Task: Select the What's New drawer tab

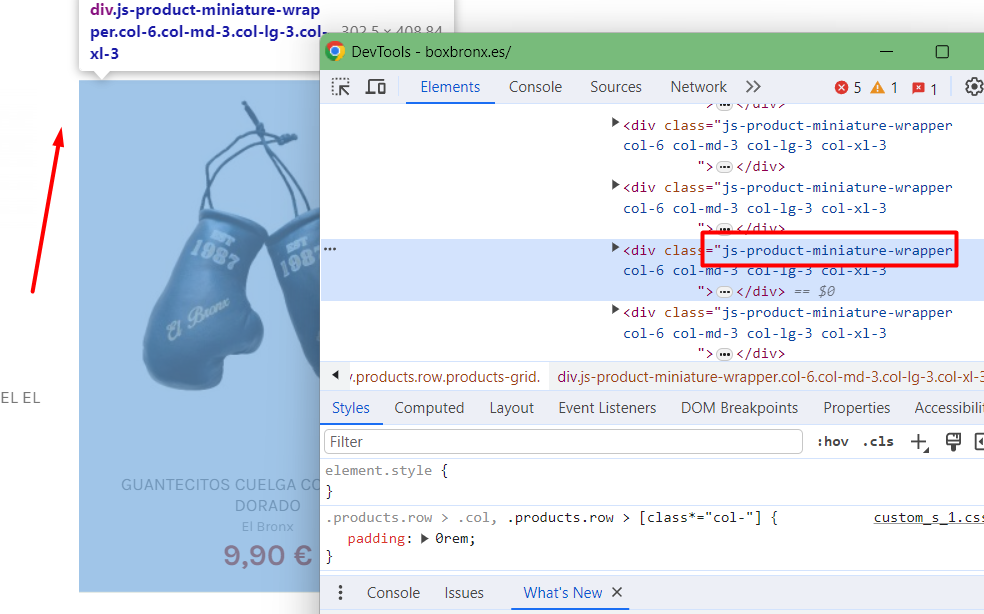Action: (x=563, y=593)
